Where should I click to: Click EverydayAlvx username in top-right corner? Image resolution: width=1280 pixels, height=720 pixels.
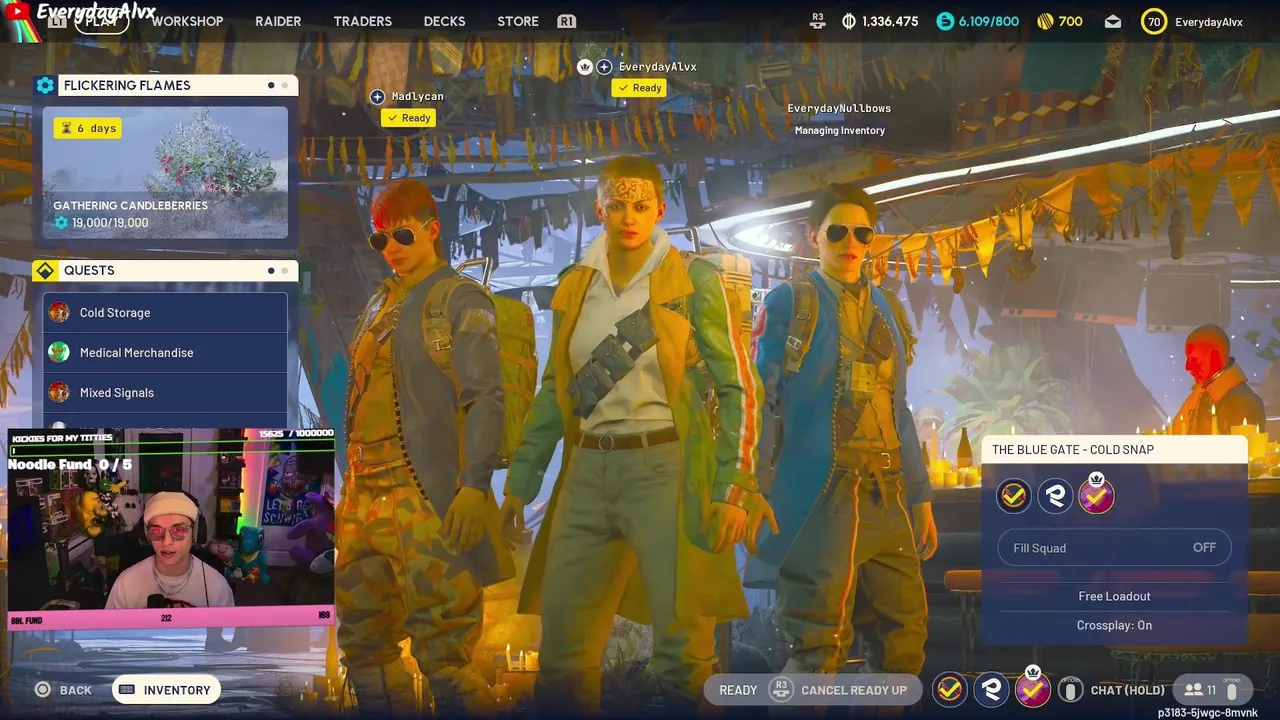[1209, 21]
